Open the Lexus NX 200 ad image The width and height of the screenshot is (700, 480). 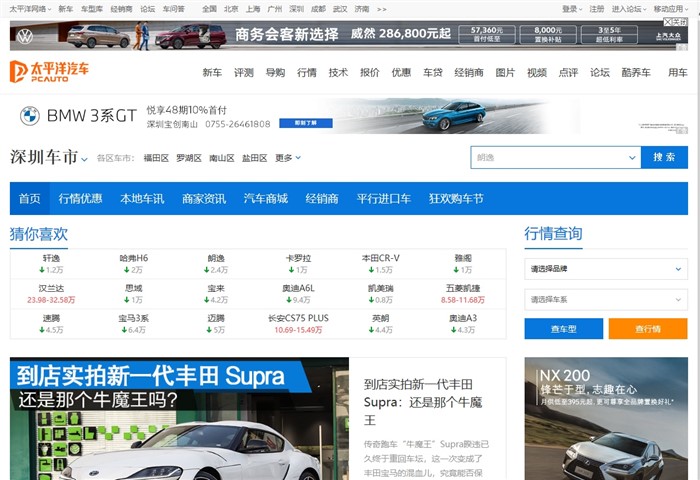606,418
